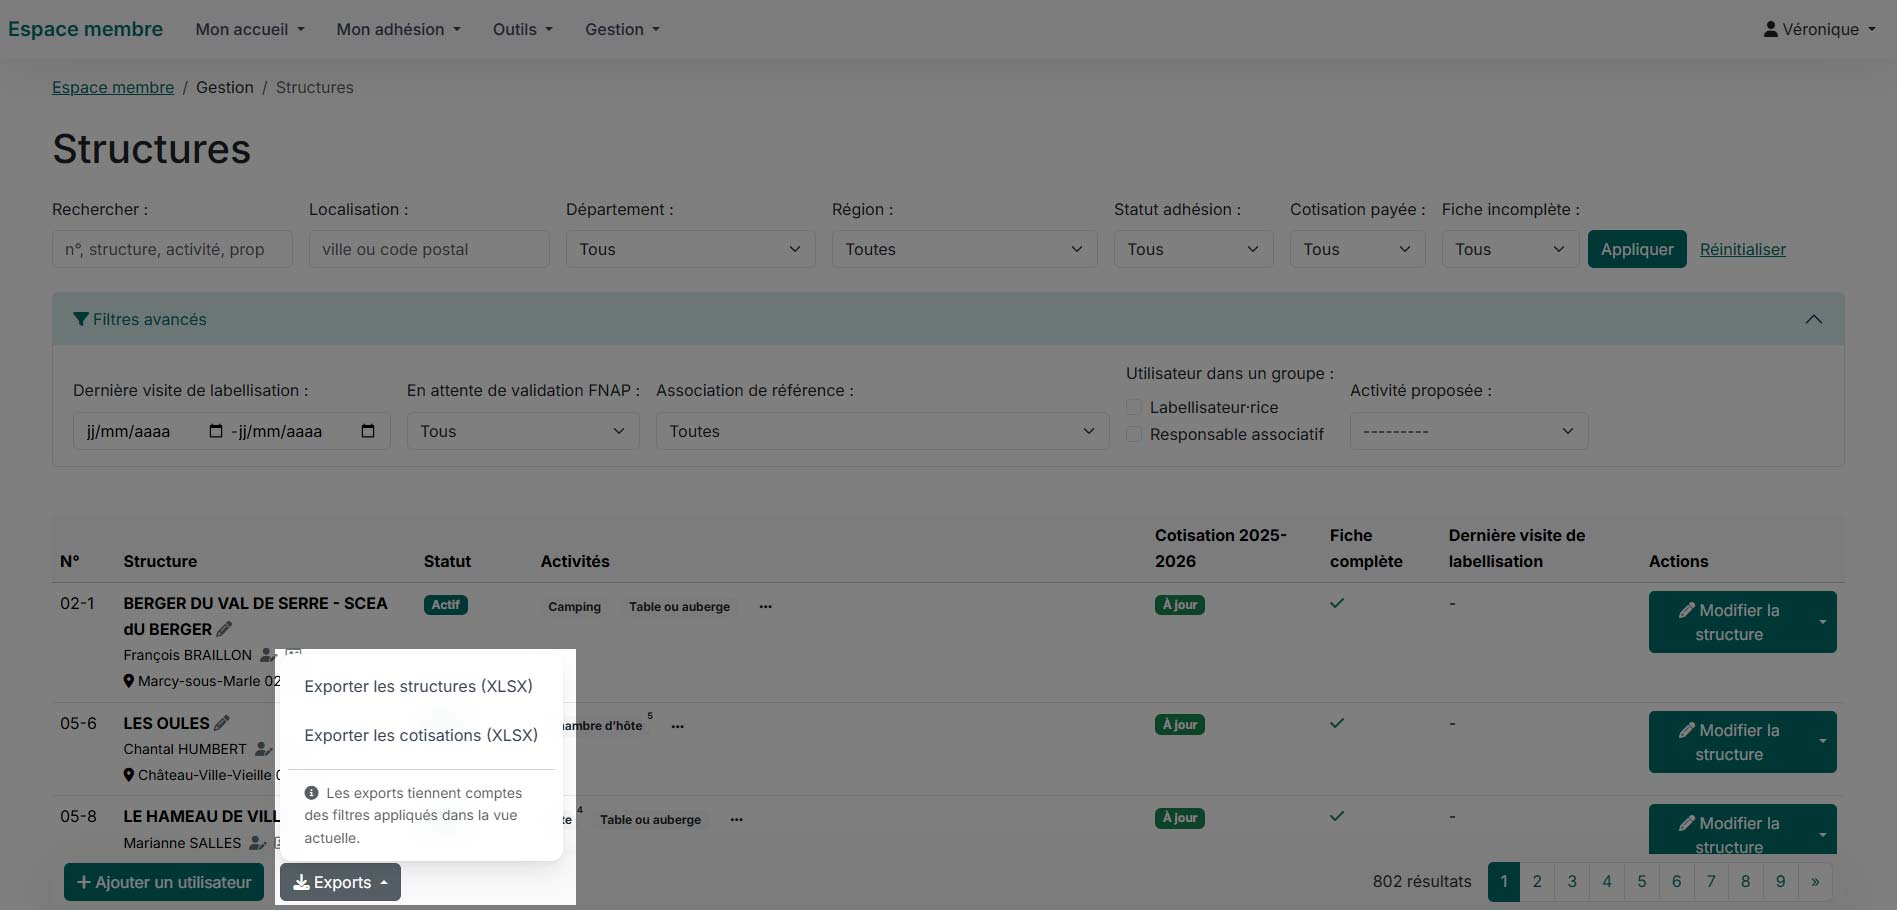Click user-edit icon next to François BRAILLON
The width and height of the screenshot is (1897, 910).
click(x=267, y=655)
